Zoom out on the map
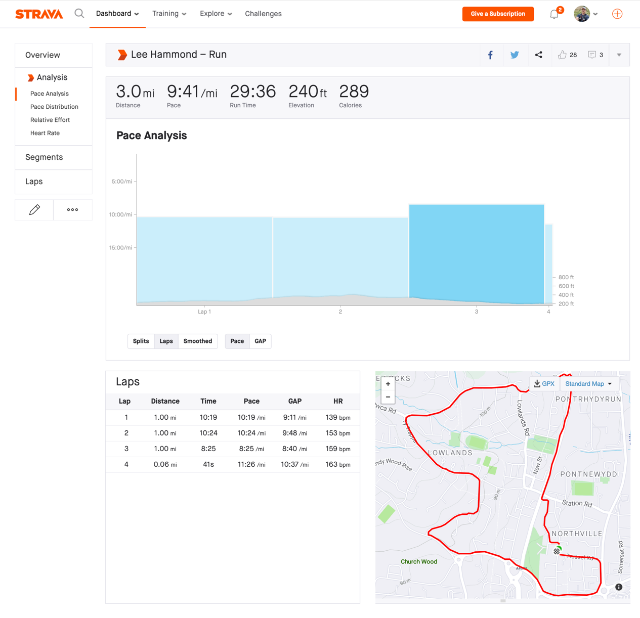Image resolution: width=640 pixels, height=618 pixels. point(388,397)
